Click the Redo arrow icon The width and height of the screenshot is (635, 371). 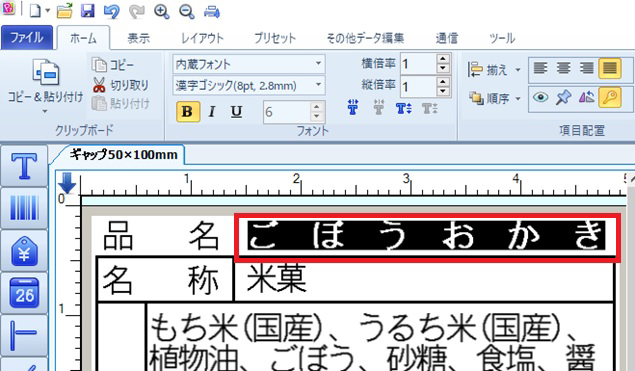click(x=136, y=11)
